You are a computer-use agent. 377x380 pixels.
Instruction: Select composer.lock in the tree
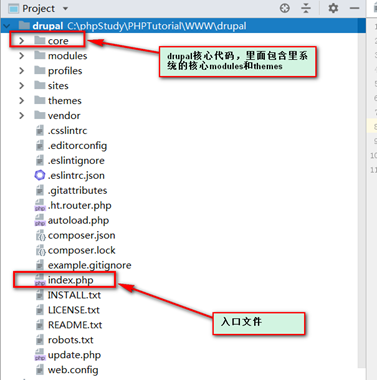tap(82, 250)
